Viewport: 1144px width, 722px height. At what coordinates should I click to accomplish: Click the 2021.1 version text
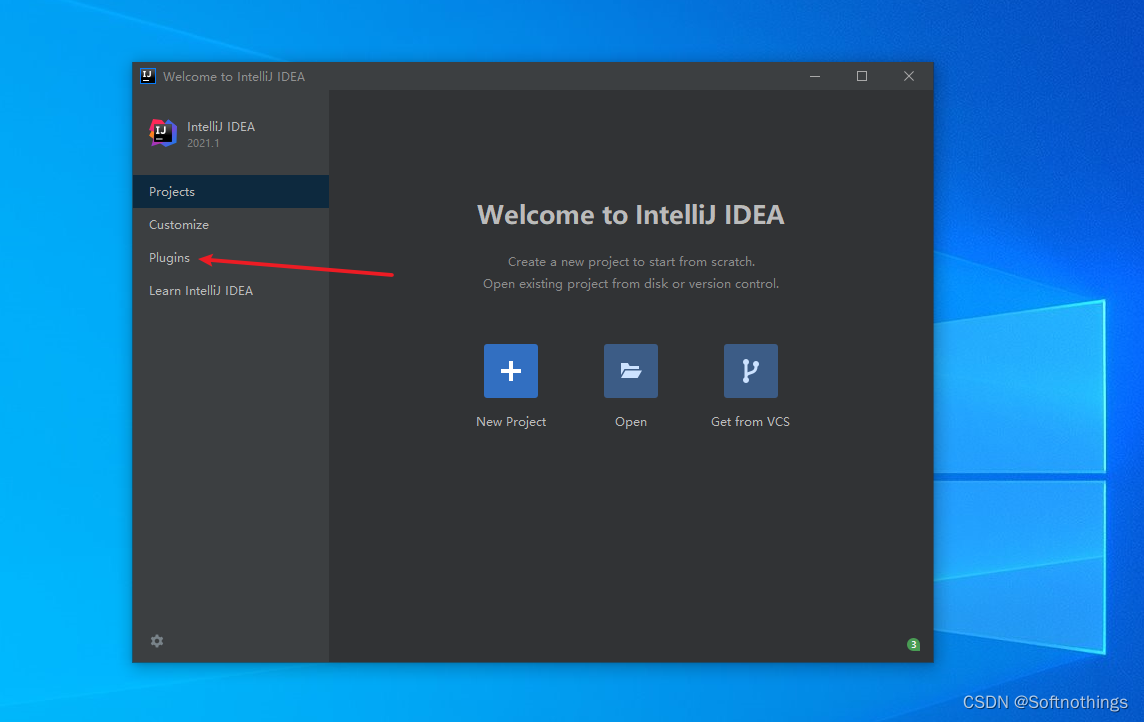coord(203,143)
